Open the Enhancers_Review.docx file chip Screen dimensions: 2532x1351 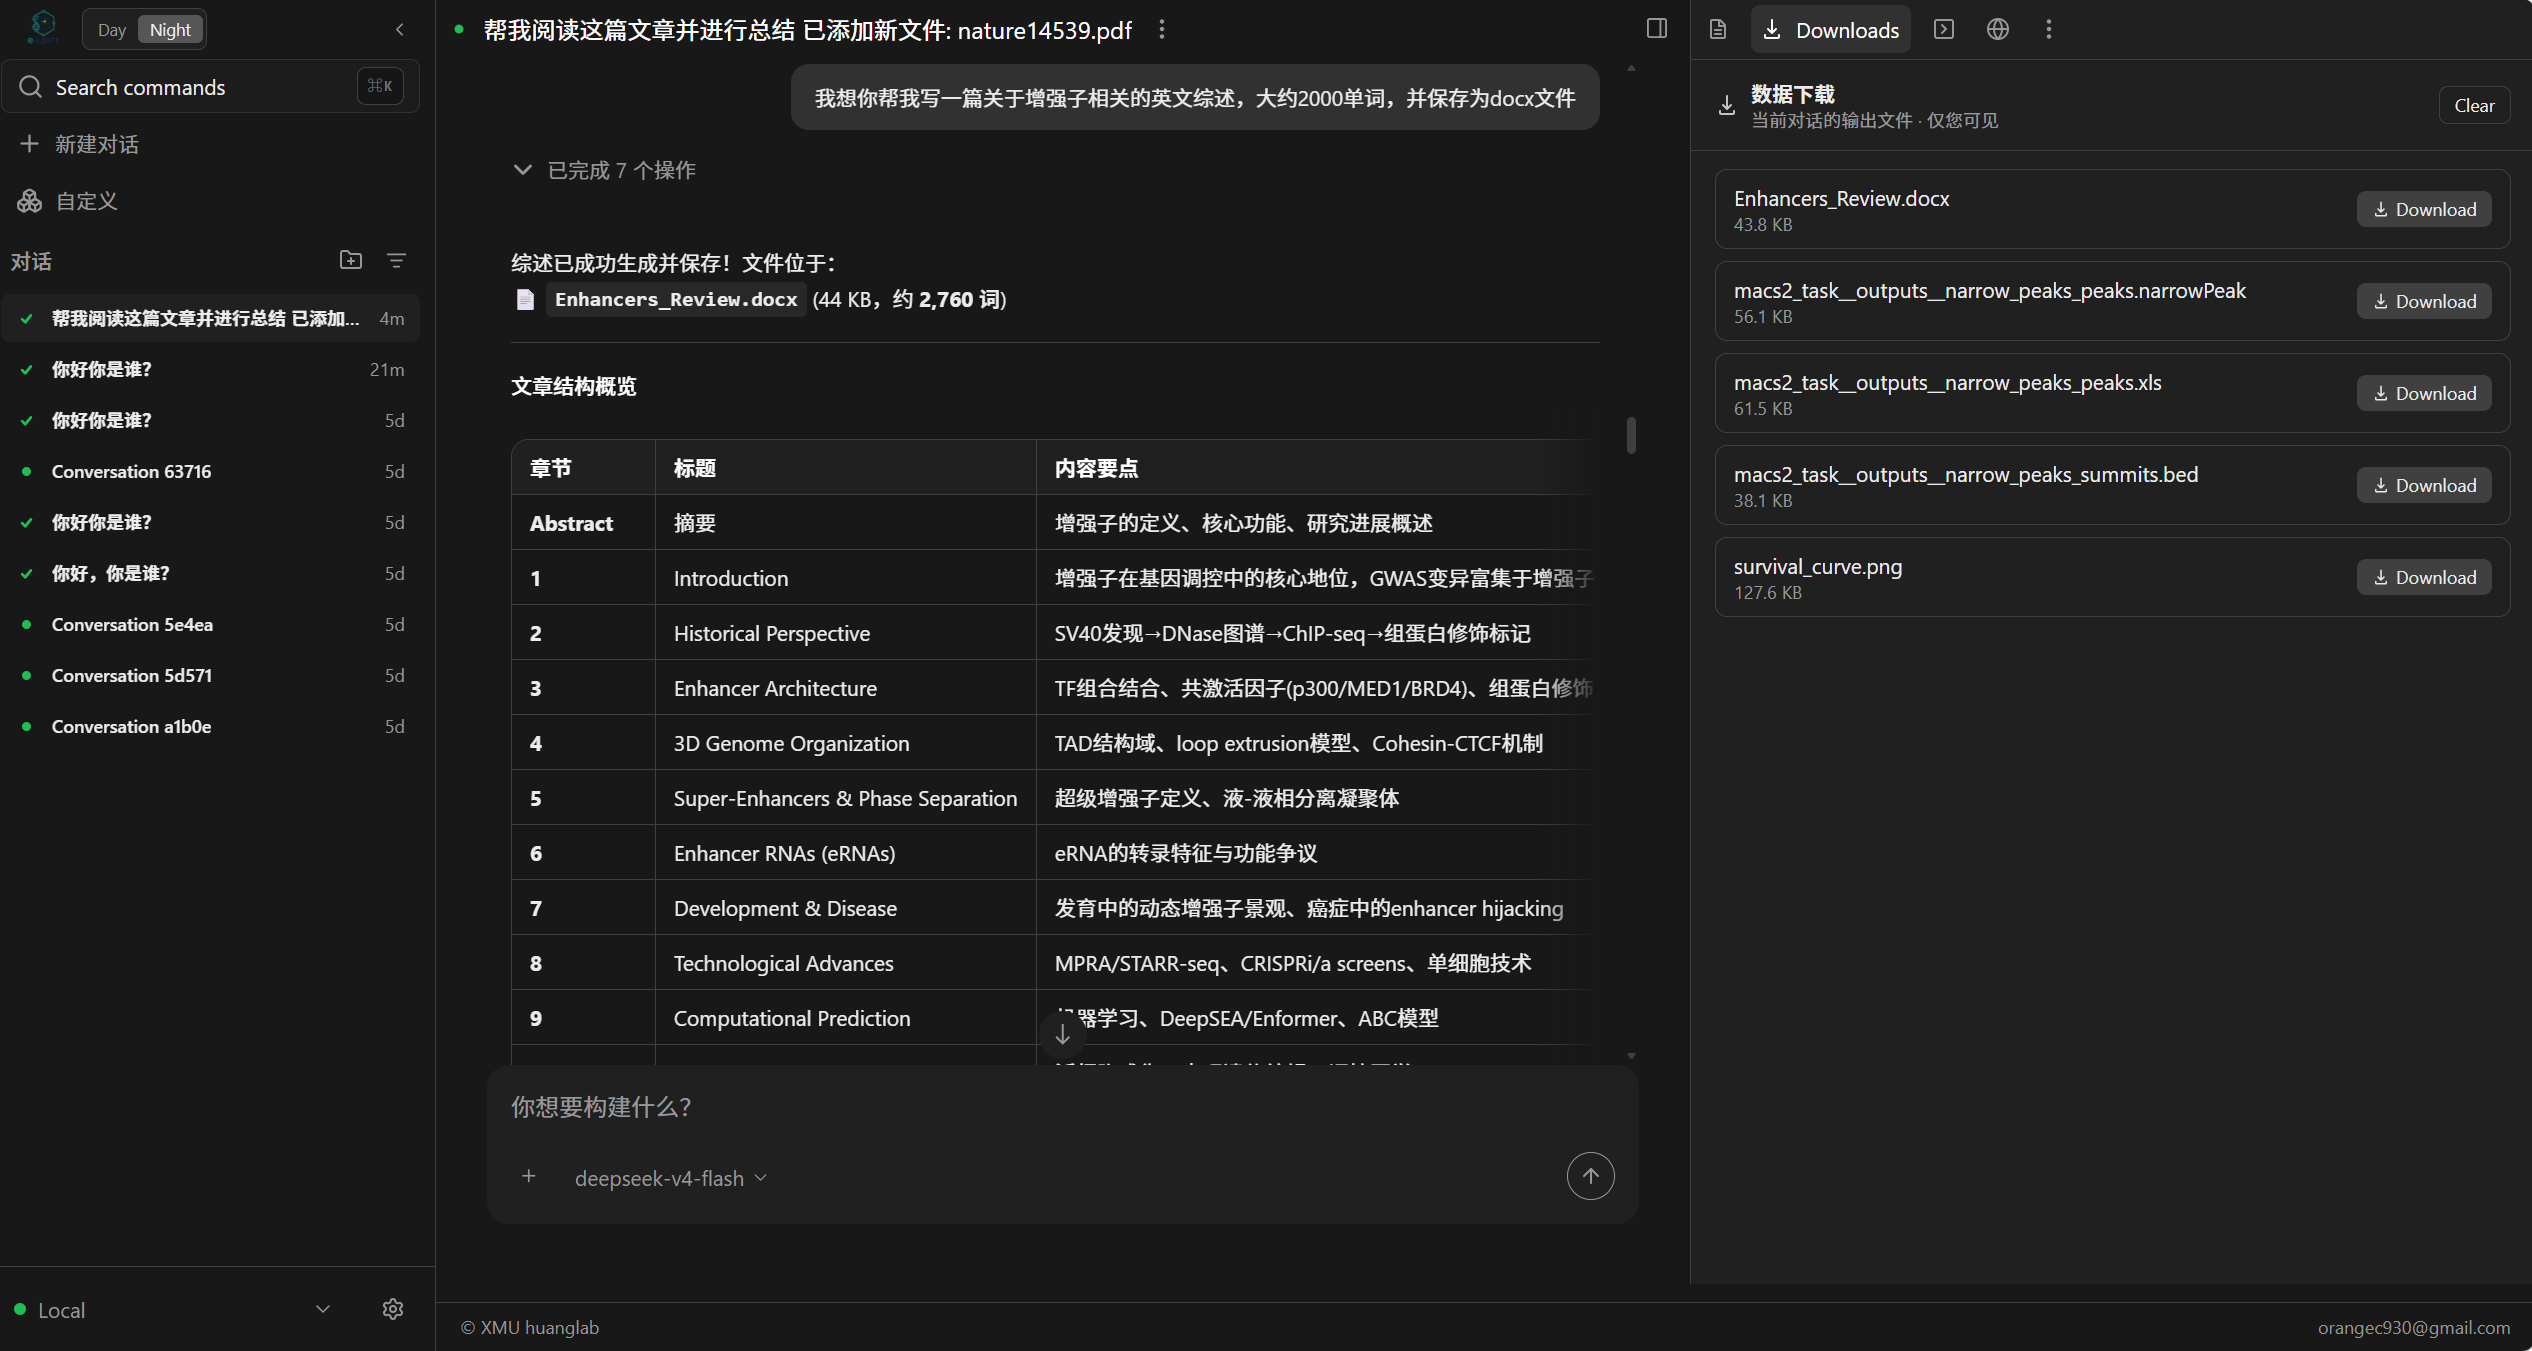pyautogui.click(x=676, y=299)
